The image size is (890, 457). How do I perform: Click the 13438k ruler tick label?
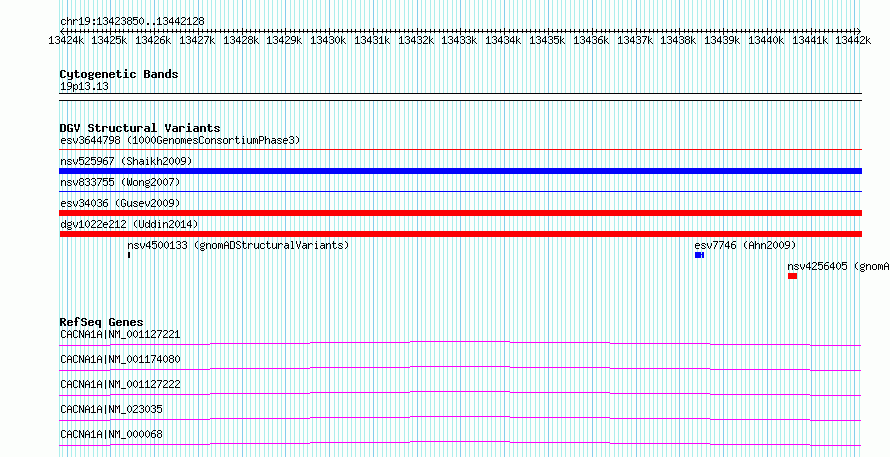pyautogui.click(x=678, y=40)
